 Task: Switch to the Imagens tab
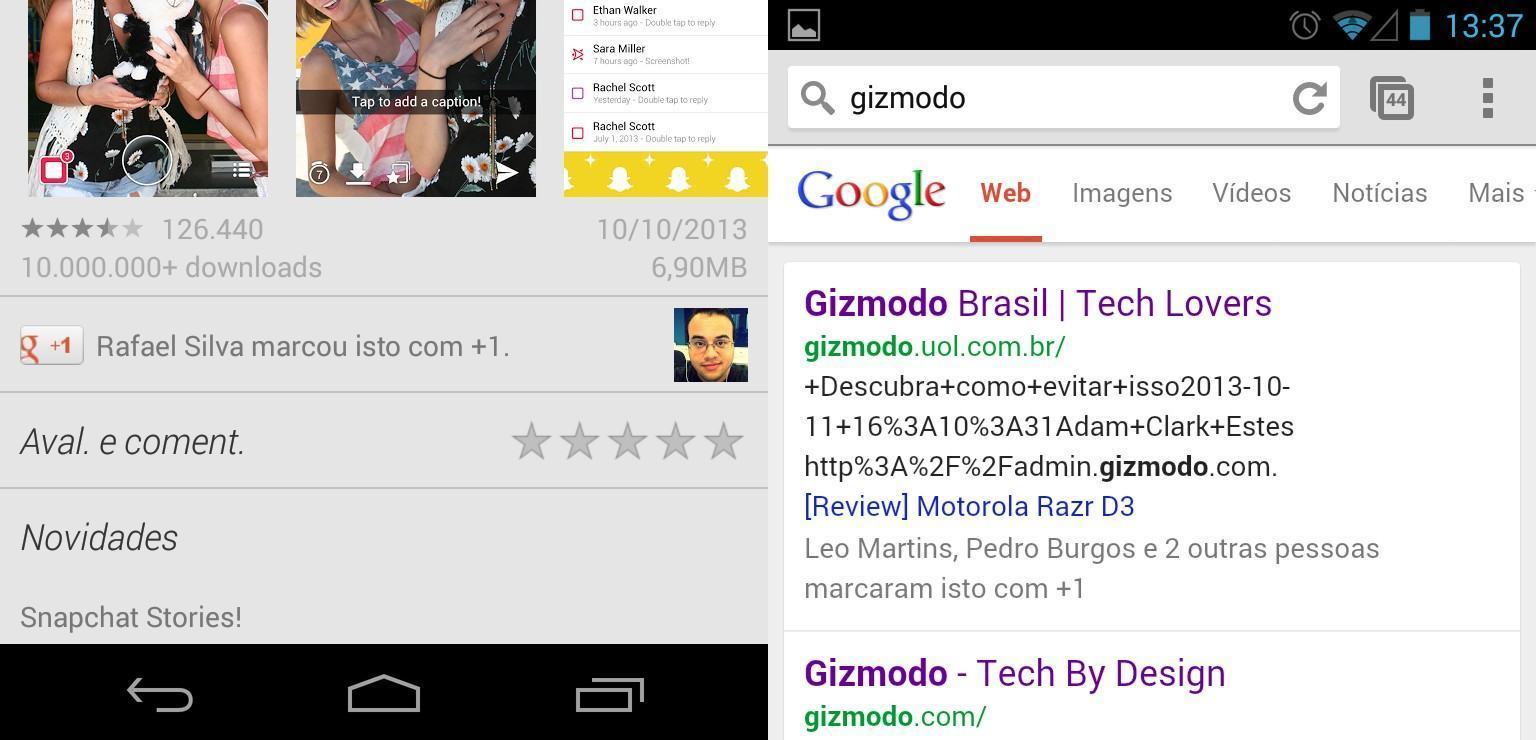pyautogui.click(x=1122, y=193)
